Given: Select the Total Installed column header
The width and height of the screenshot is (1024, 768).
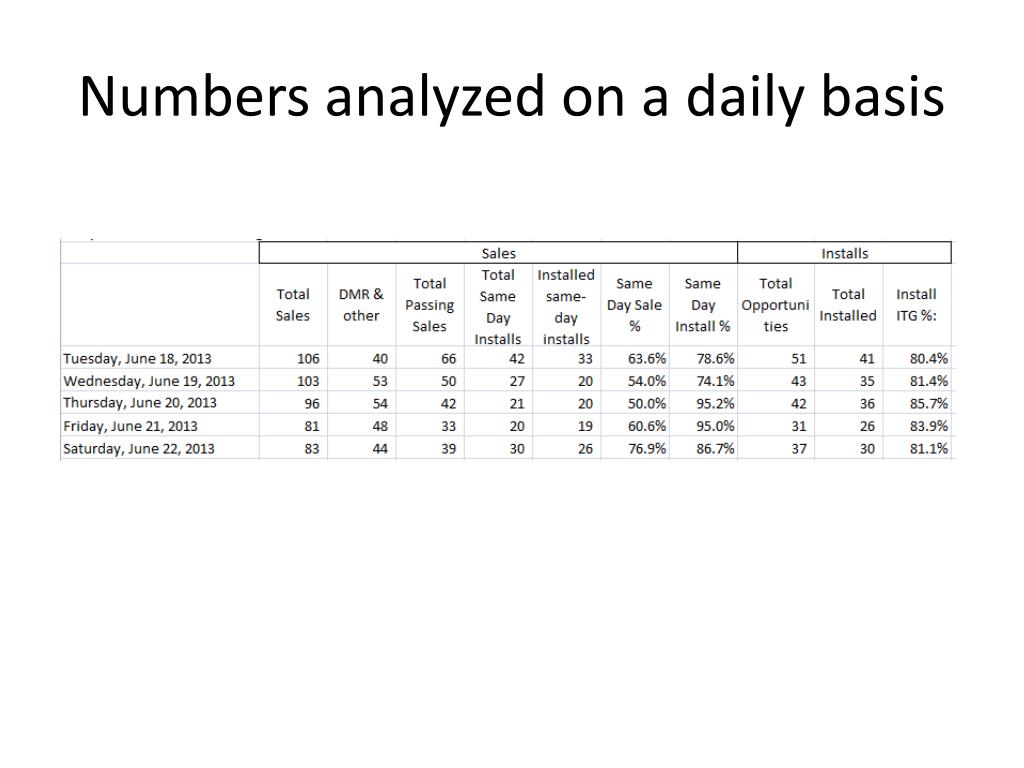Looking at the screenshot, I should tap(848, 305).
